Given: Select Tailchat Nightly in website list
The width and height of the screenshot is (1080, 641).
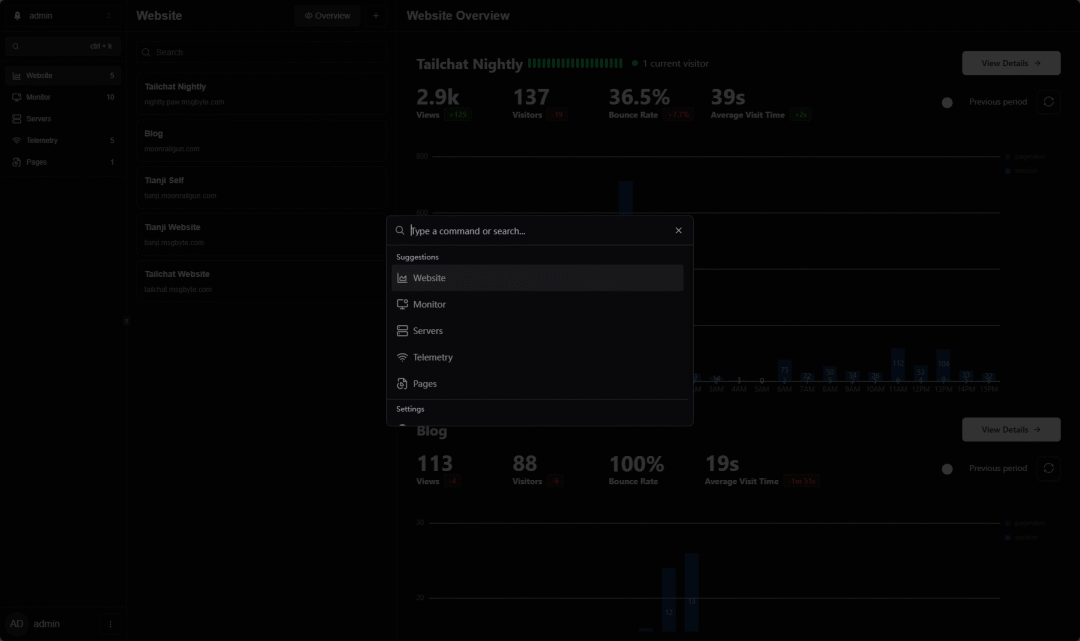Looking at the screenshot, I should click(x=261, y=94).
